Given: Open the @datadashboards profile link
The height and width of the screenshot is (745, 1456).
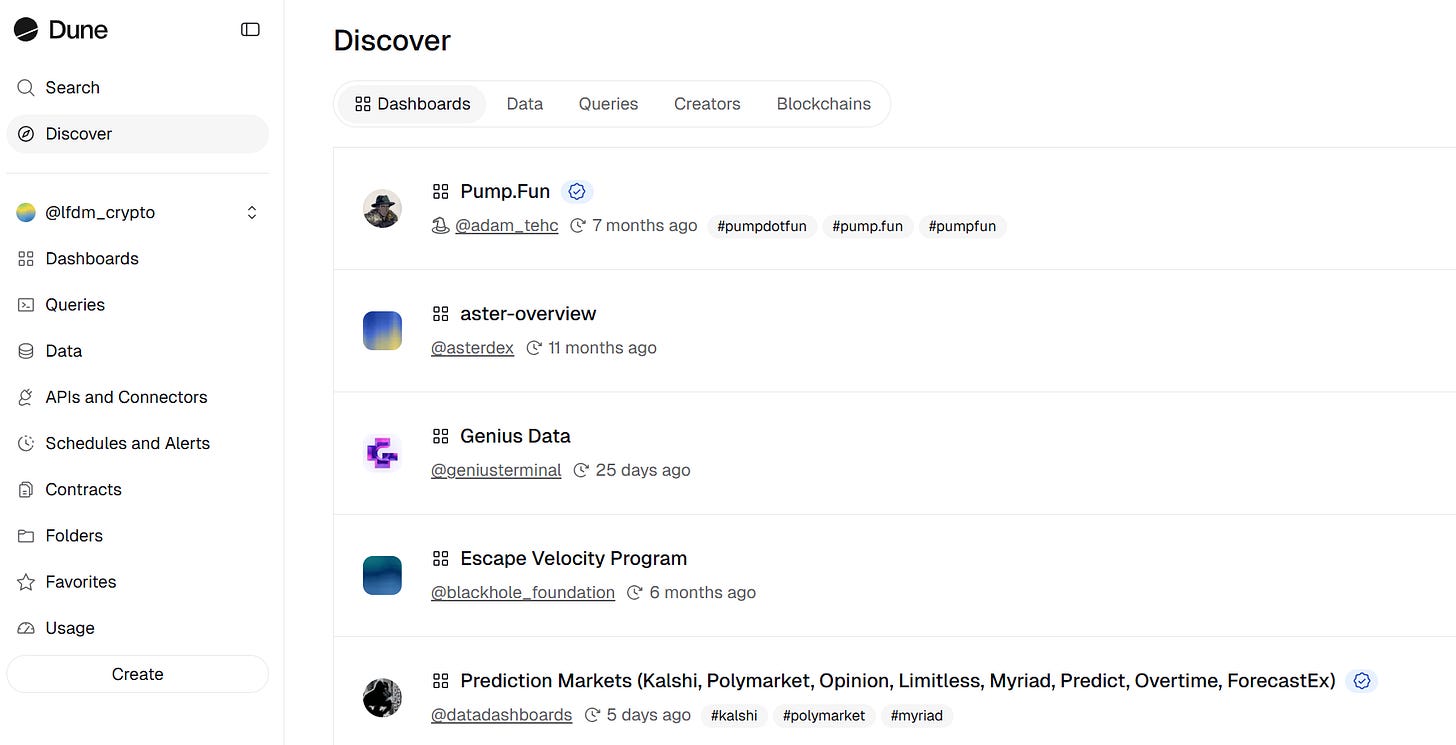Looking at the screenshot, I should [x=502, y=715].
